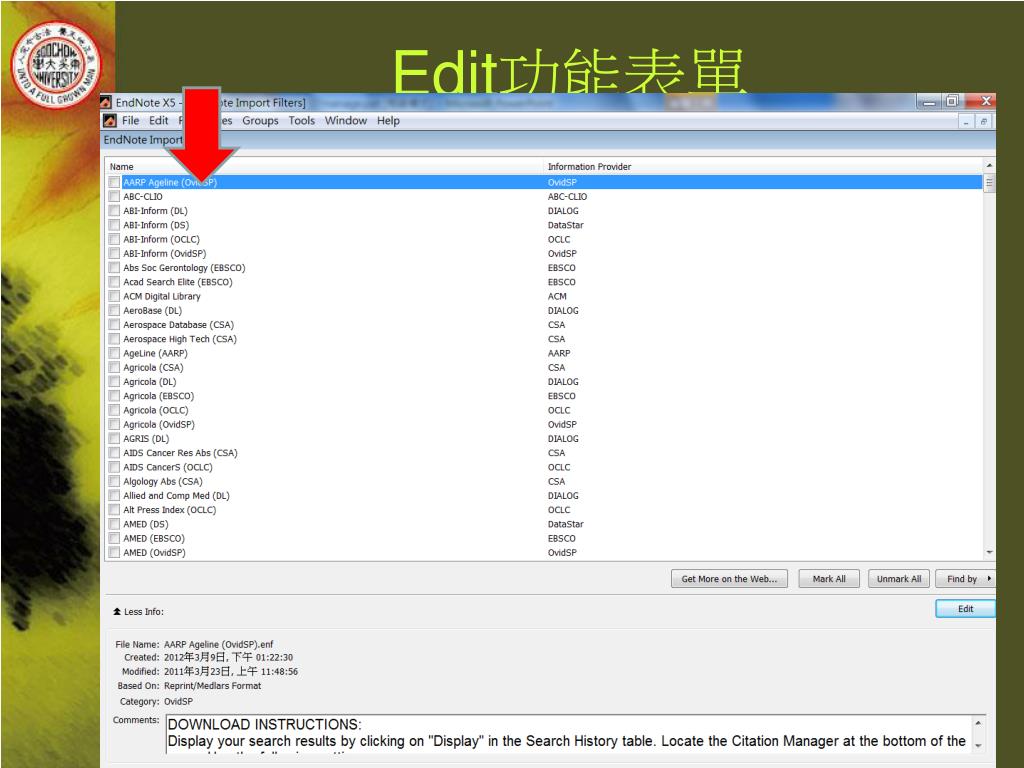Click into the Comments text field
Viewport: 1024px width, 768px height.
(x=569, y=734)
